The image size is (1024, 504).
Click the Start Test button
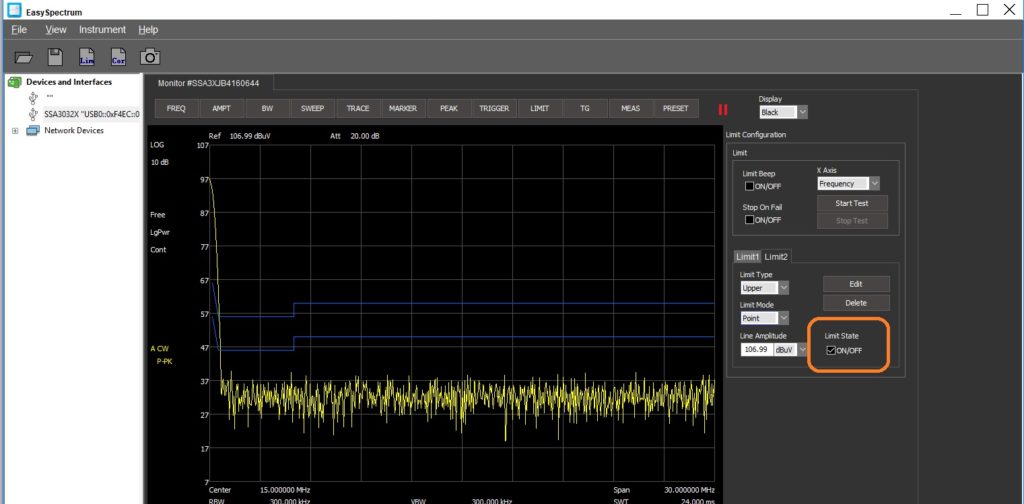(x=852, y=204)
